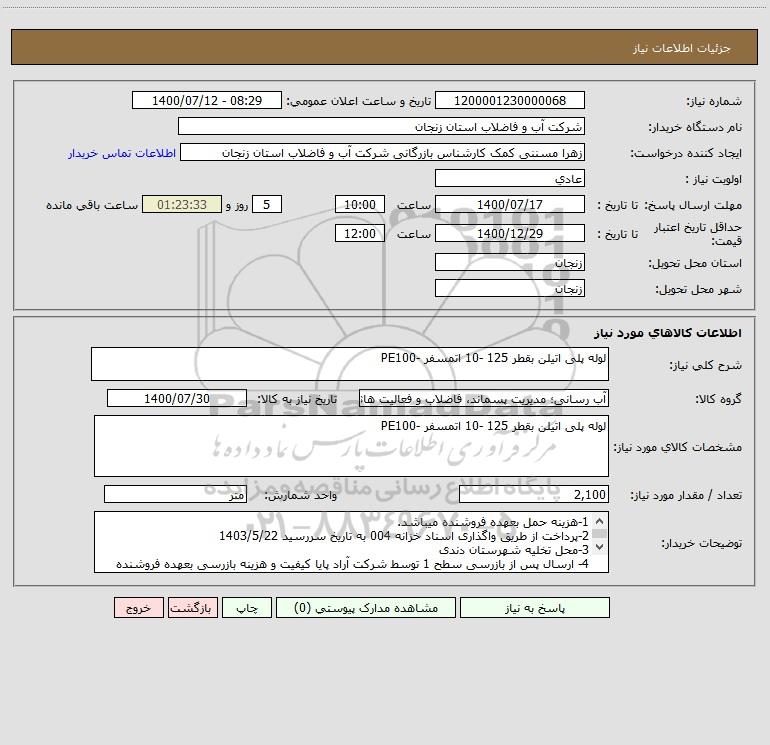
Task: Click the label 'تعداد / مقدار مورد نیاز:'
Action: pyautogui.click(x=686, y=495)
